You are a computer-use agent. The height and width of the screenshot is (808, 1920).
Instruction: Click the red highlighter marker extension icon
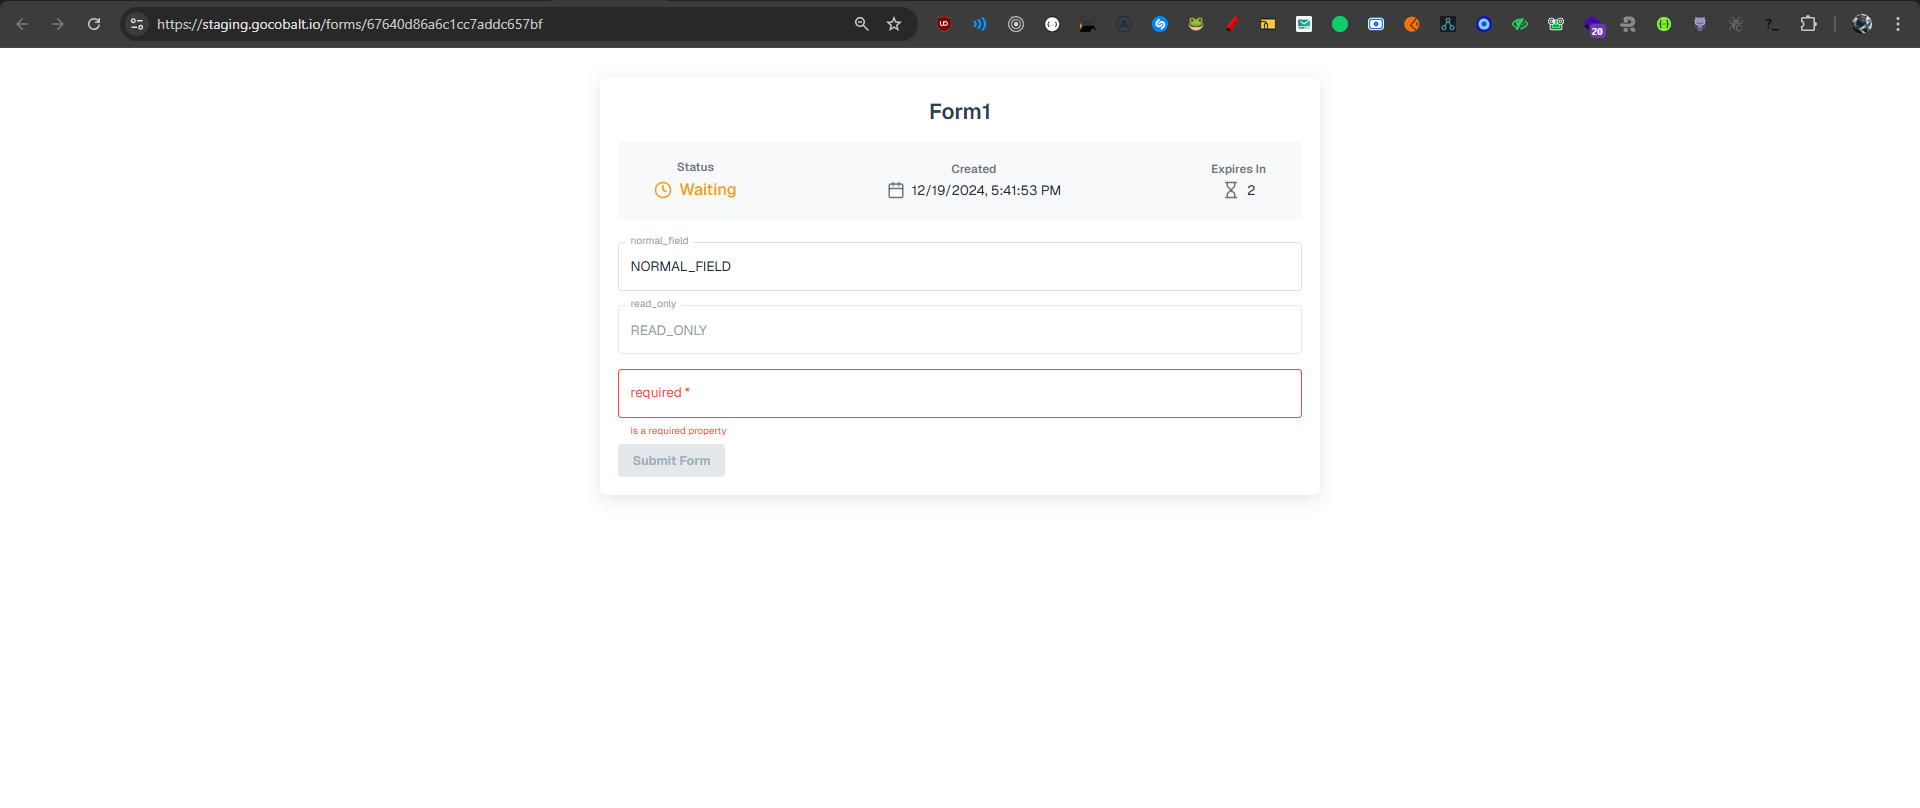(1232, 24)
